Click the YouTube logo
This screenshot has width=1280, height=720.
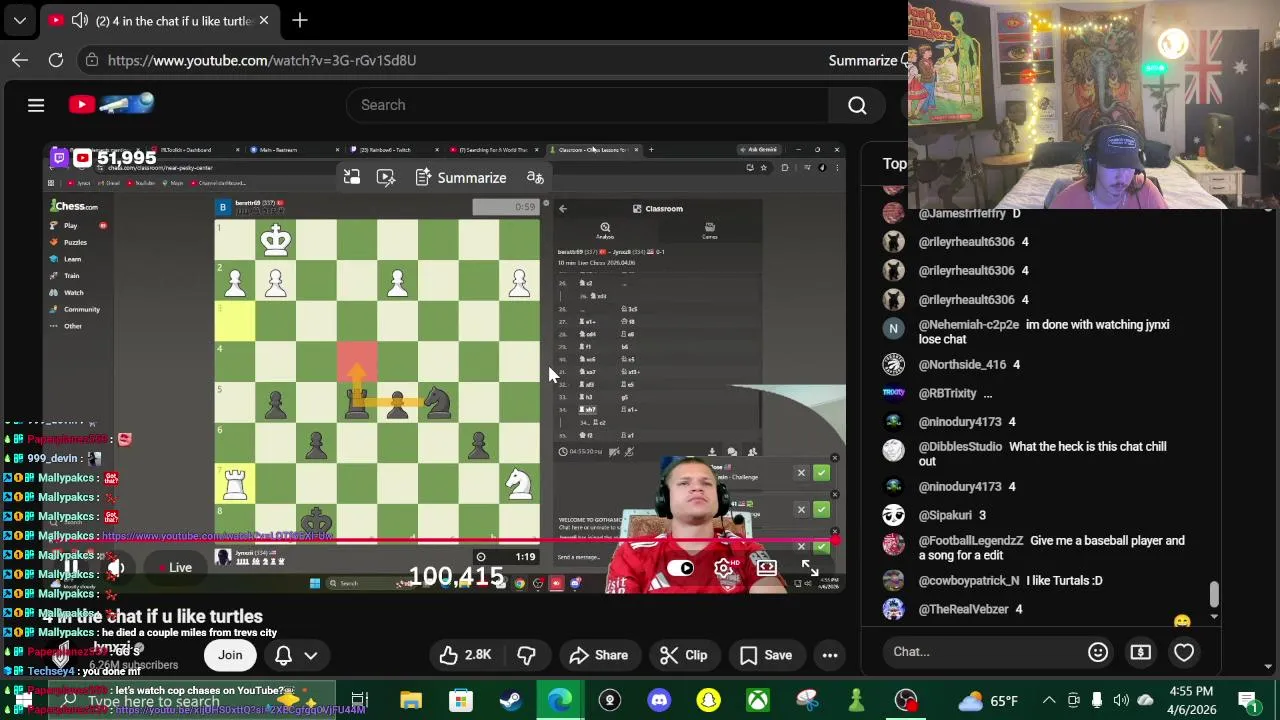pos(111,104)
